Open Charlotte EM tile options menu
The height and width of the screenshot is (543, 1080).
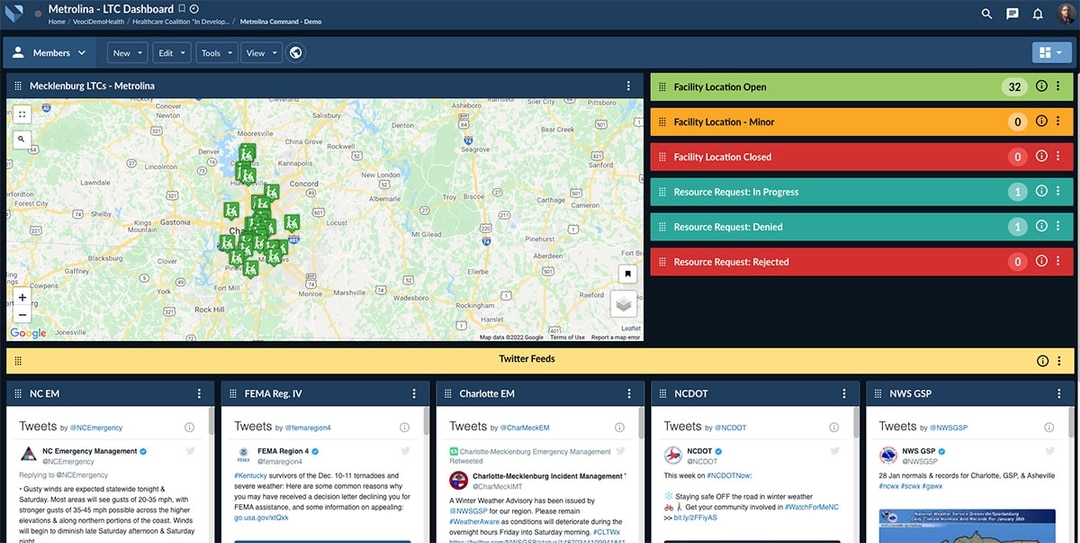pos(629,393)
